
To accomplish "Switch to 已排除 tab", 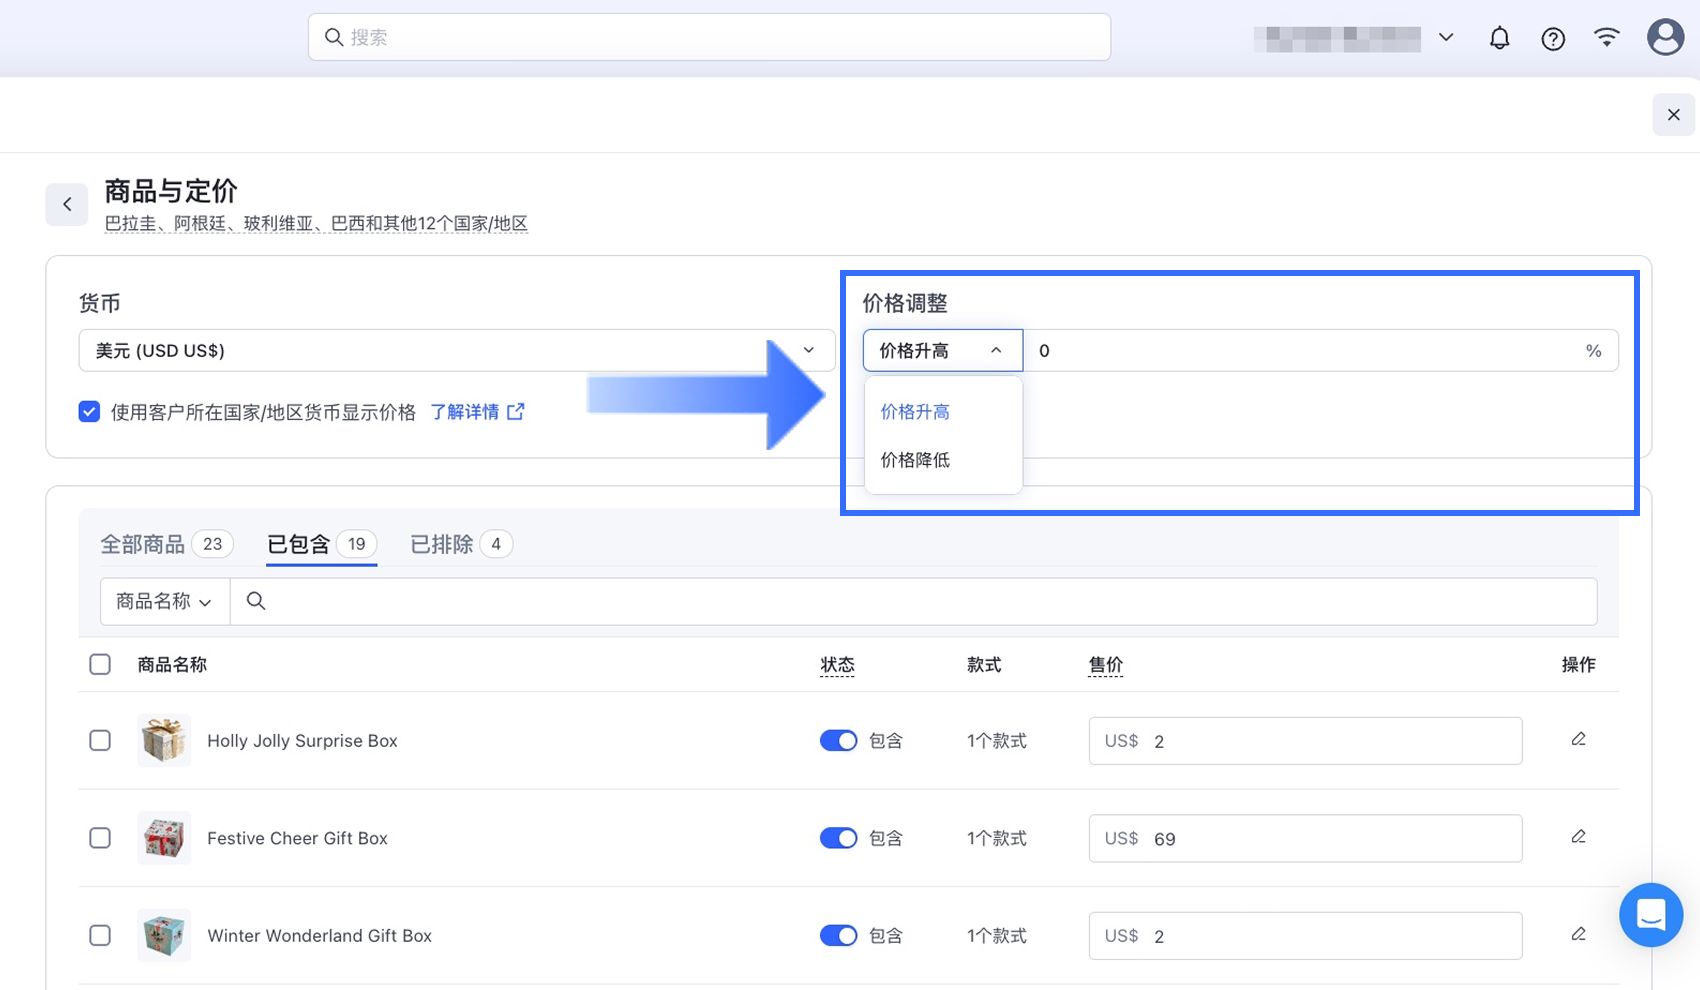I will [x=461, y=544].
